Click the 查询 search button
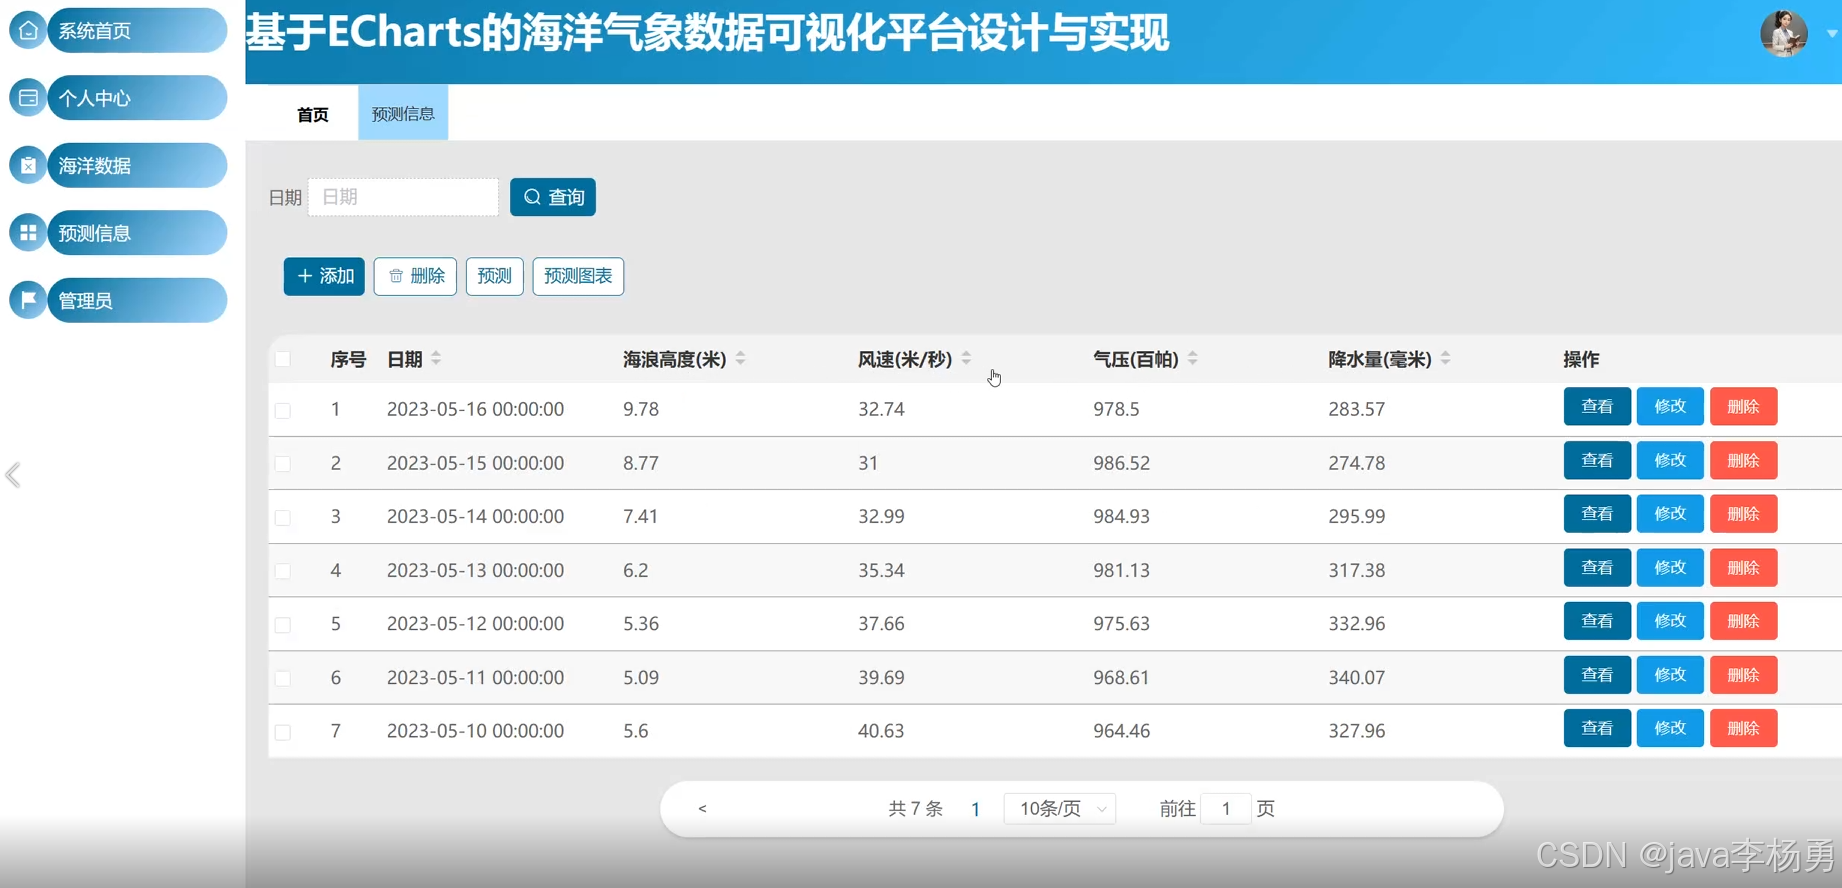This screenshot has height=888, width=1842. coord(553,197)
